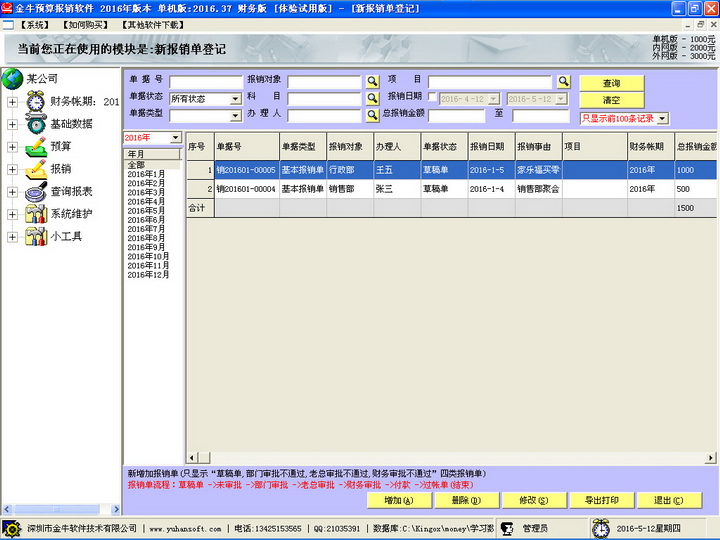This screenshot has width=720, height=540.
Task: Click the 查询报表 magnifier icon
Action: pos(35,191)
